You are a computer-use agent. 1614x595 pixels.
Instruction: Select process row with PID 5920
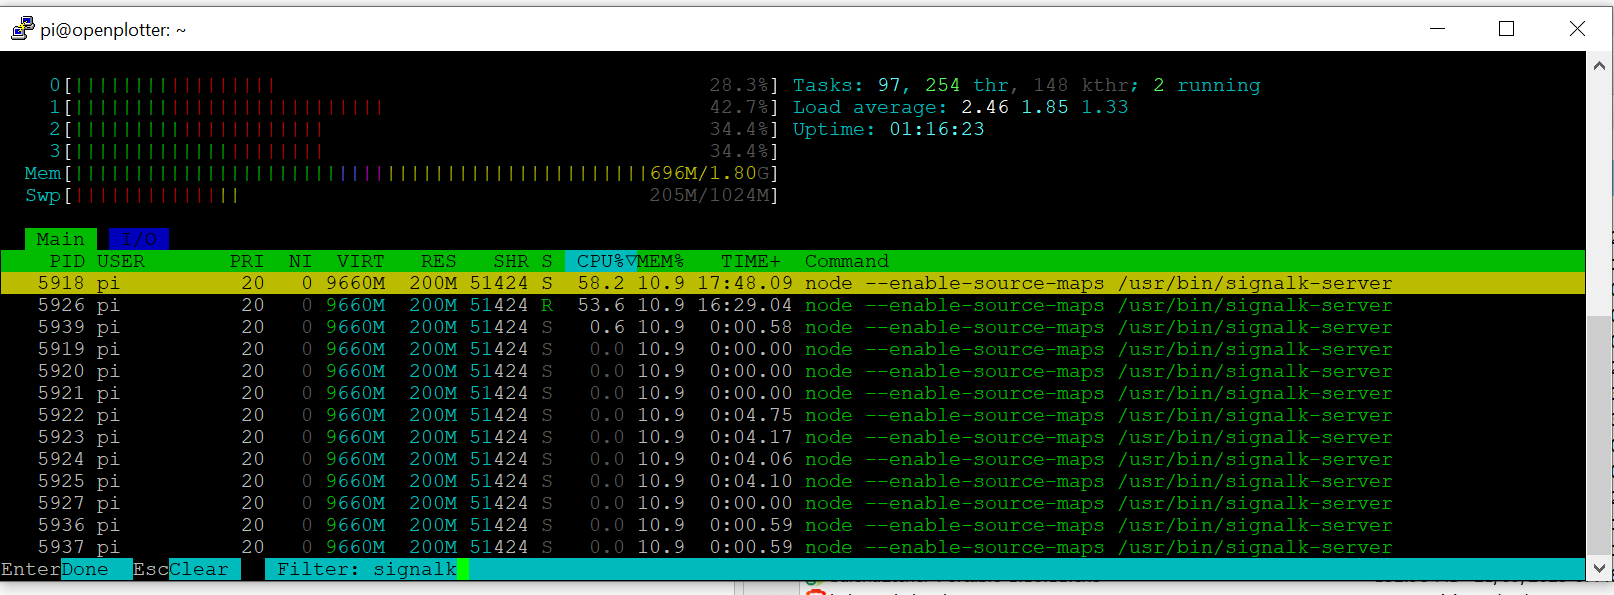793,371
